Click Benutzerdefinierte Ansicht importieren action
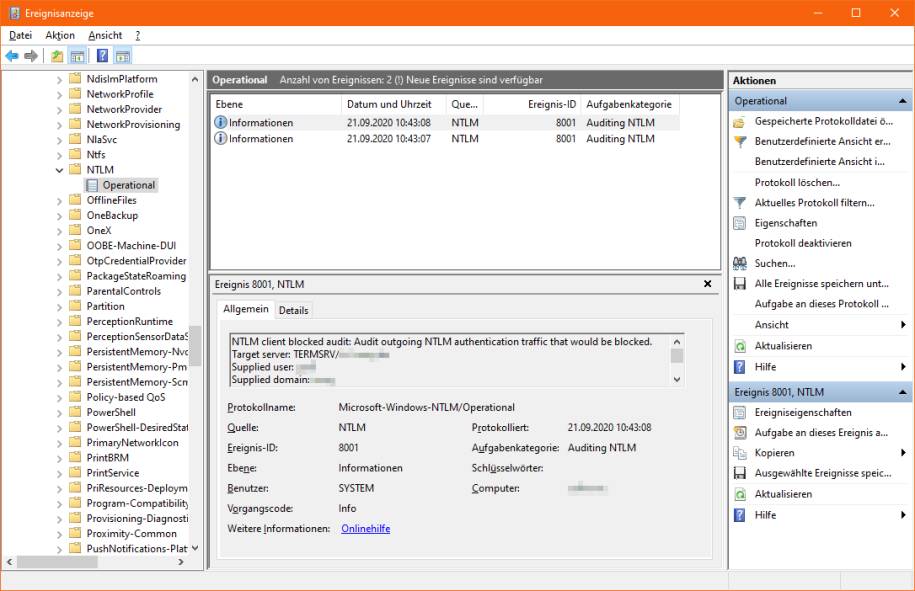 (819, 162)
